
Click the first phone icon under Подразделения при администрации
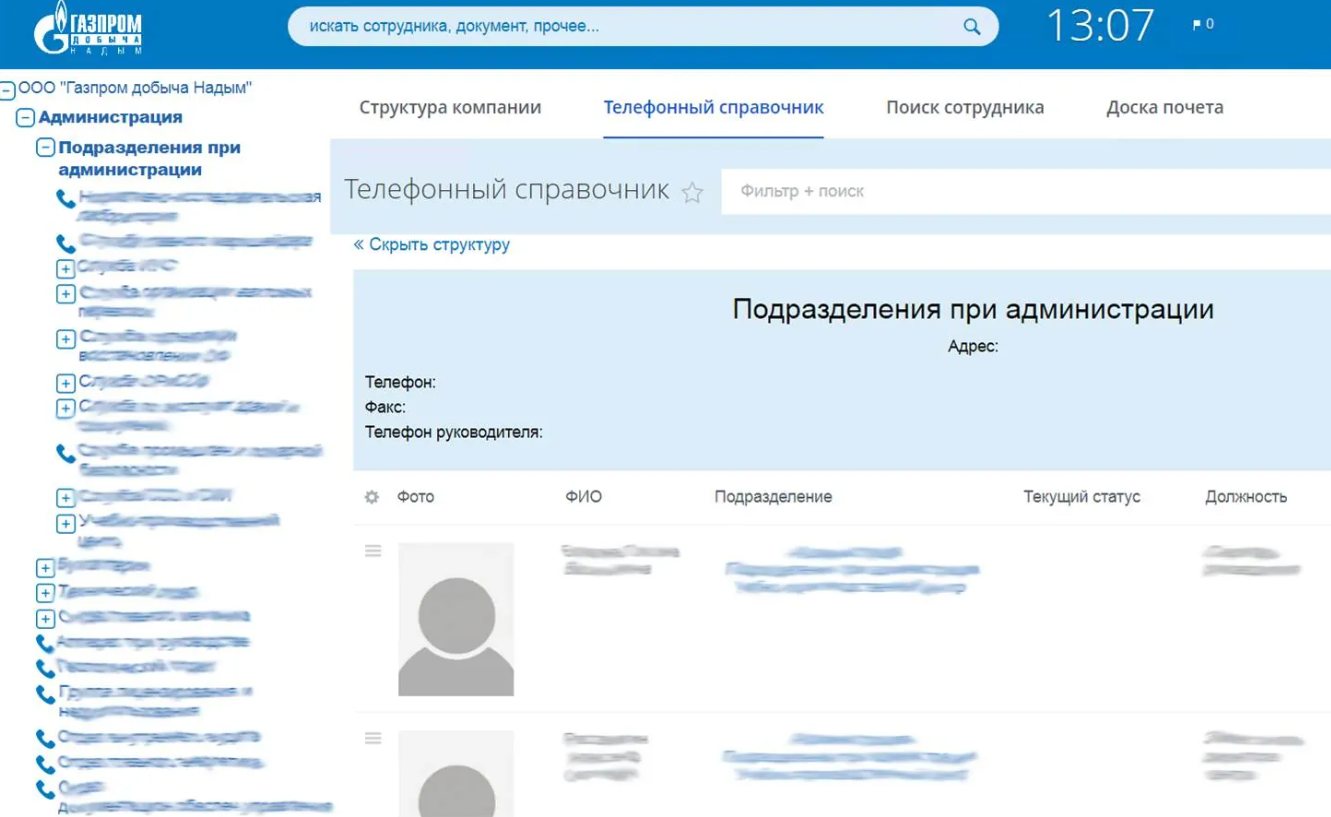(66, 199)
